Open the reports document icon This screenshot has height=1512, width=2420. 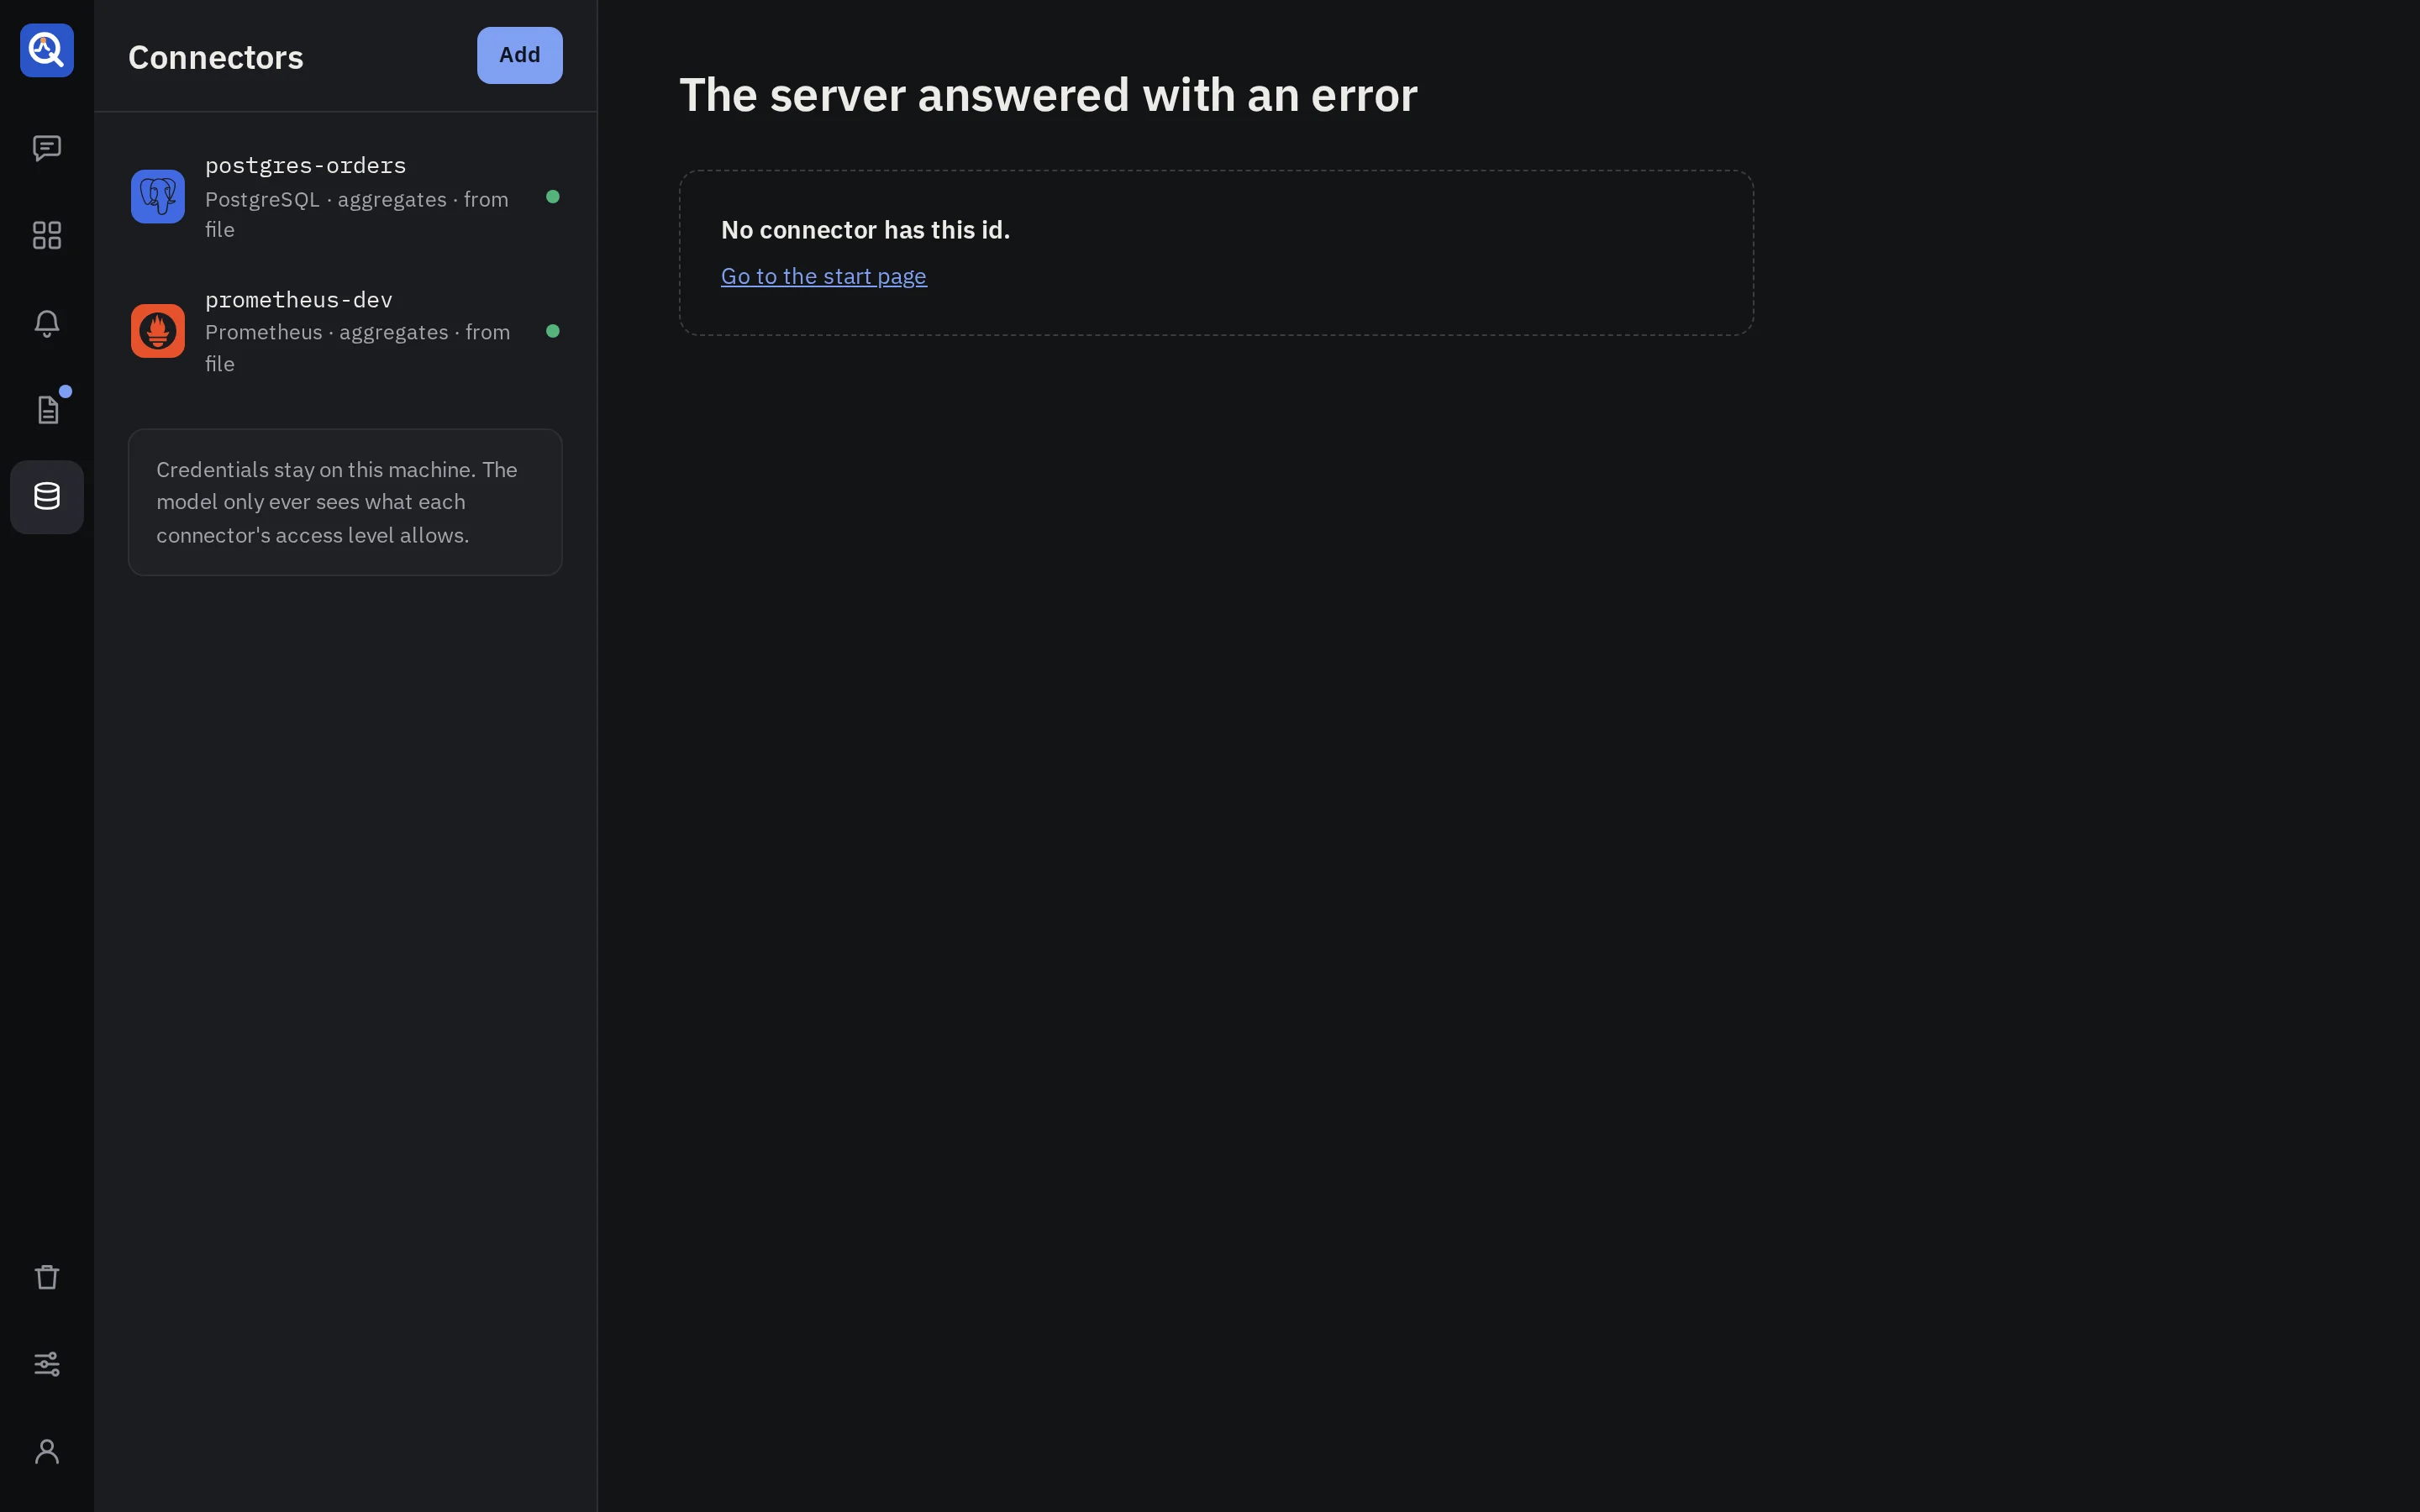point(47,410)
